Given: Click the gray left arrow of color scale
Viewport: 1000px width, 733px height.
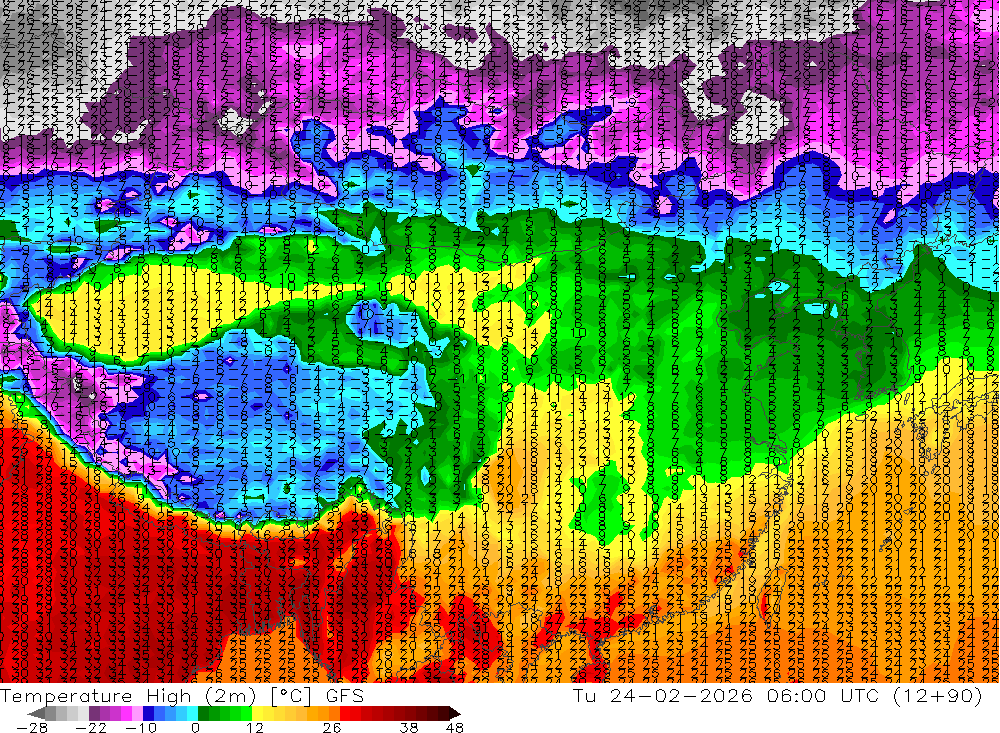Looking at the screenshot, I should 36,713.
